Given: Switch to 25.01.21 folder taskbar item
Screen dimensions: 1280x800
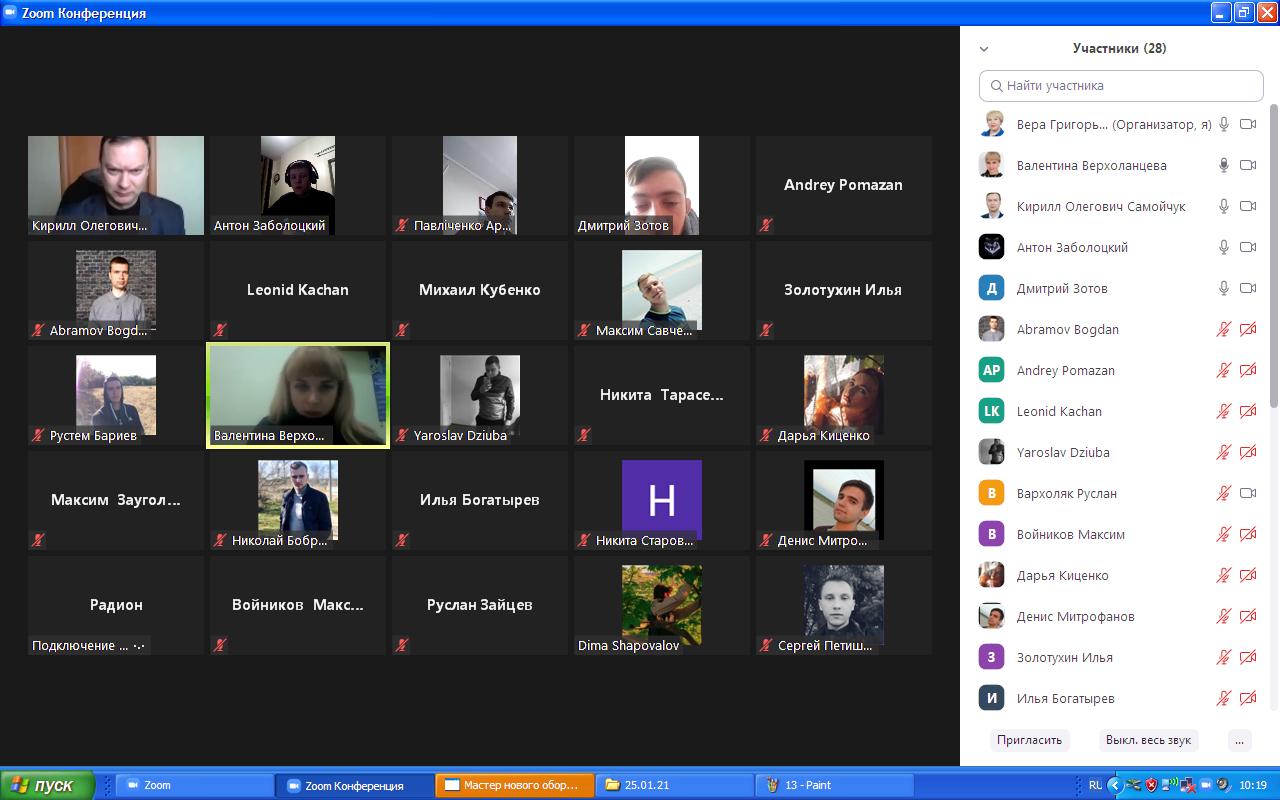Looking at the screenshot, I should point(674,785).
